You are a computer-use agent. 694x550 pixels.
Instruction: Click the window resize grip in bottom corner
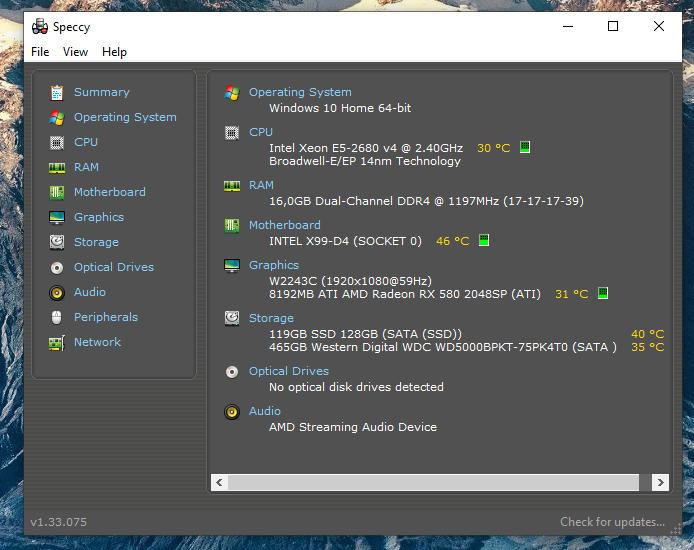[675, 529]
